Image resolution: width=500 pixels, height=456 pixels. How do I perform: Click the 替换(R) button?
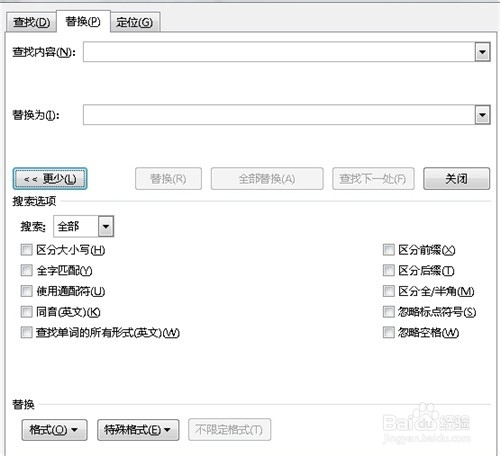point(168,179)
